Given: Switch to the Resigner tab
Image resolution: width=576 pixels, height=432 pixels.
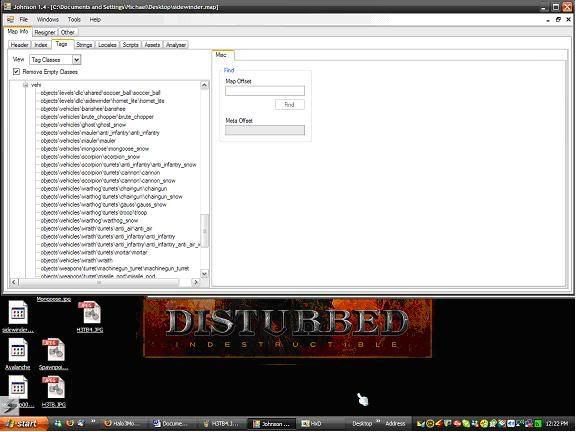Looking at the screenshot, I should tap(45, 32).
